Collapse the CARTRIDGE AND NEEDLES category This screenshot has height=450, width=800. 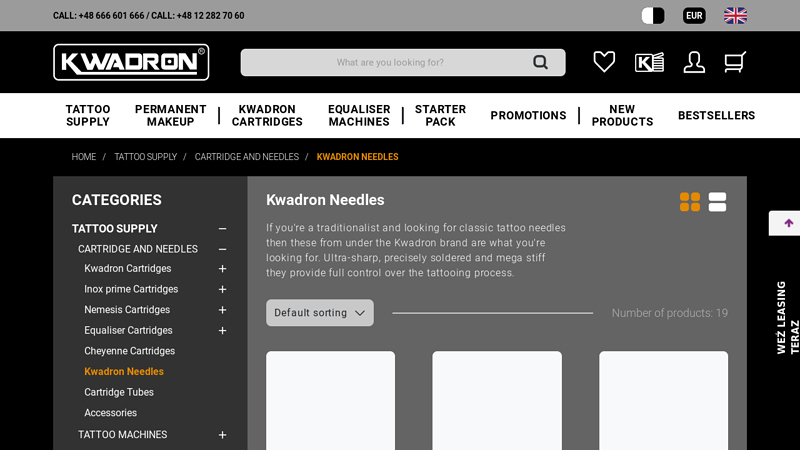coord(222,249)
